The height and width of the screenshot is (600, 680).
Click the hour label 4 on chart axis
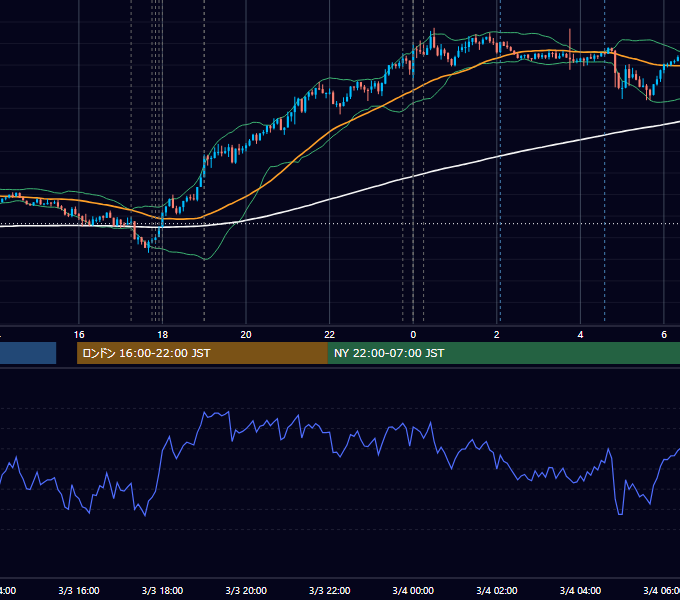point(580,335)
